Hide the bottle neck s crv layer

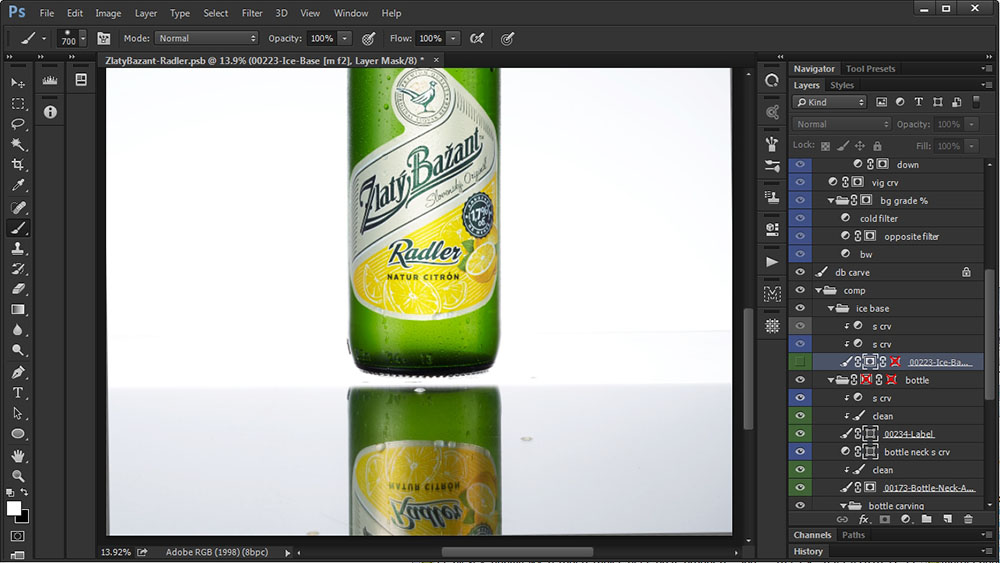(800, 451)
